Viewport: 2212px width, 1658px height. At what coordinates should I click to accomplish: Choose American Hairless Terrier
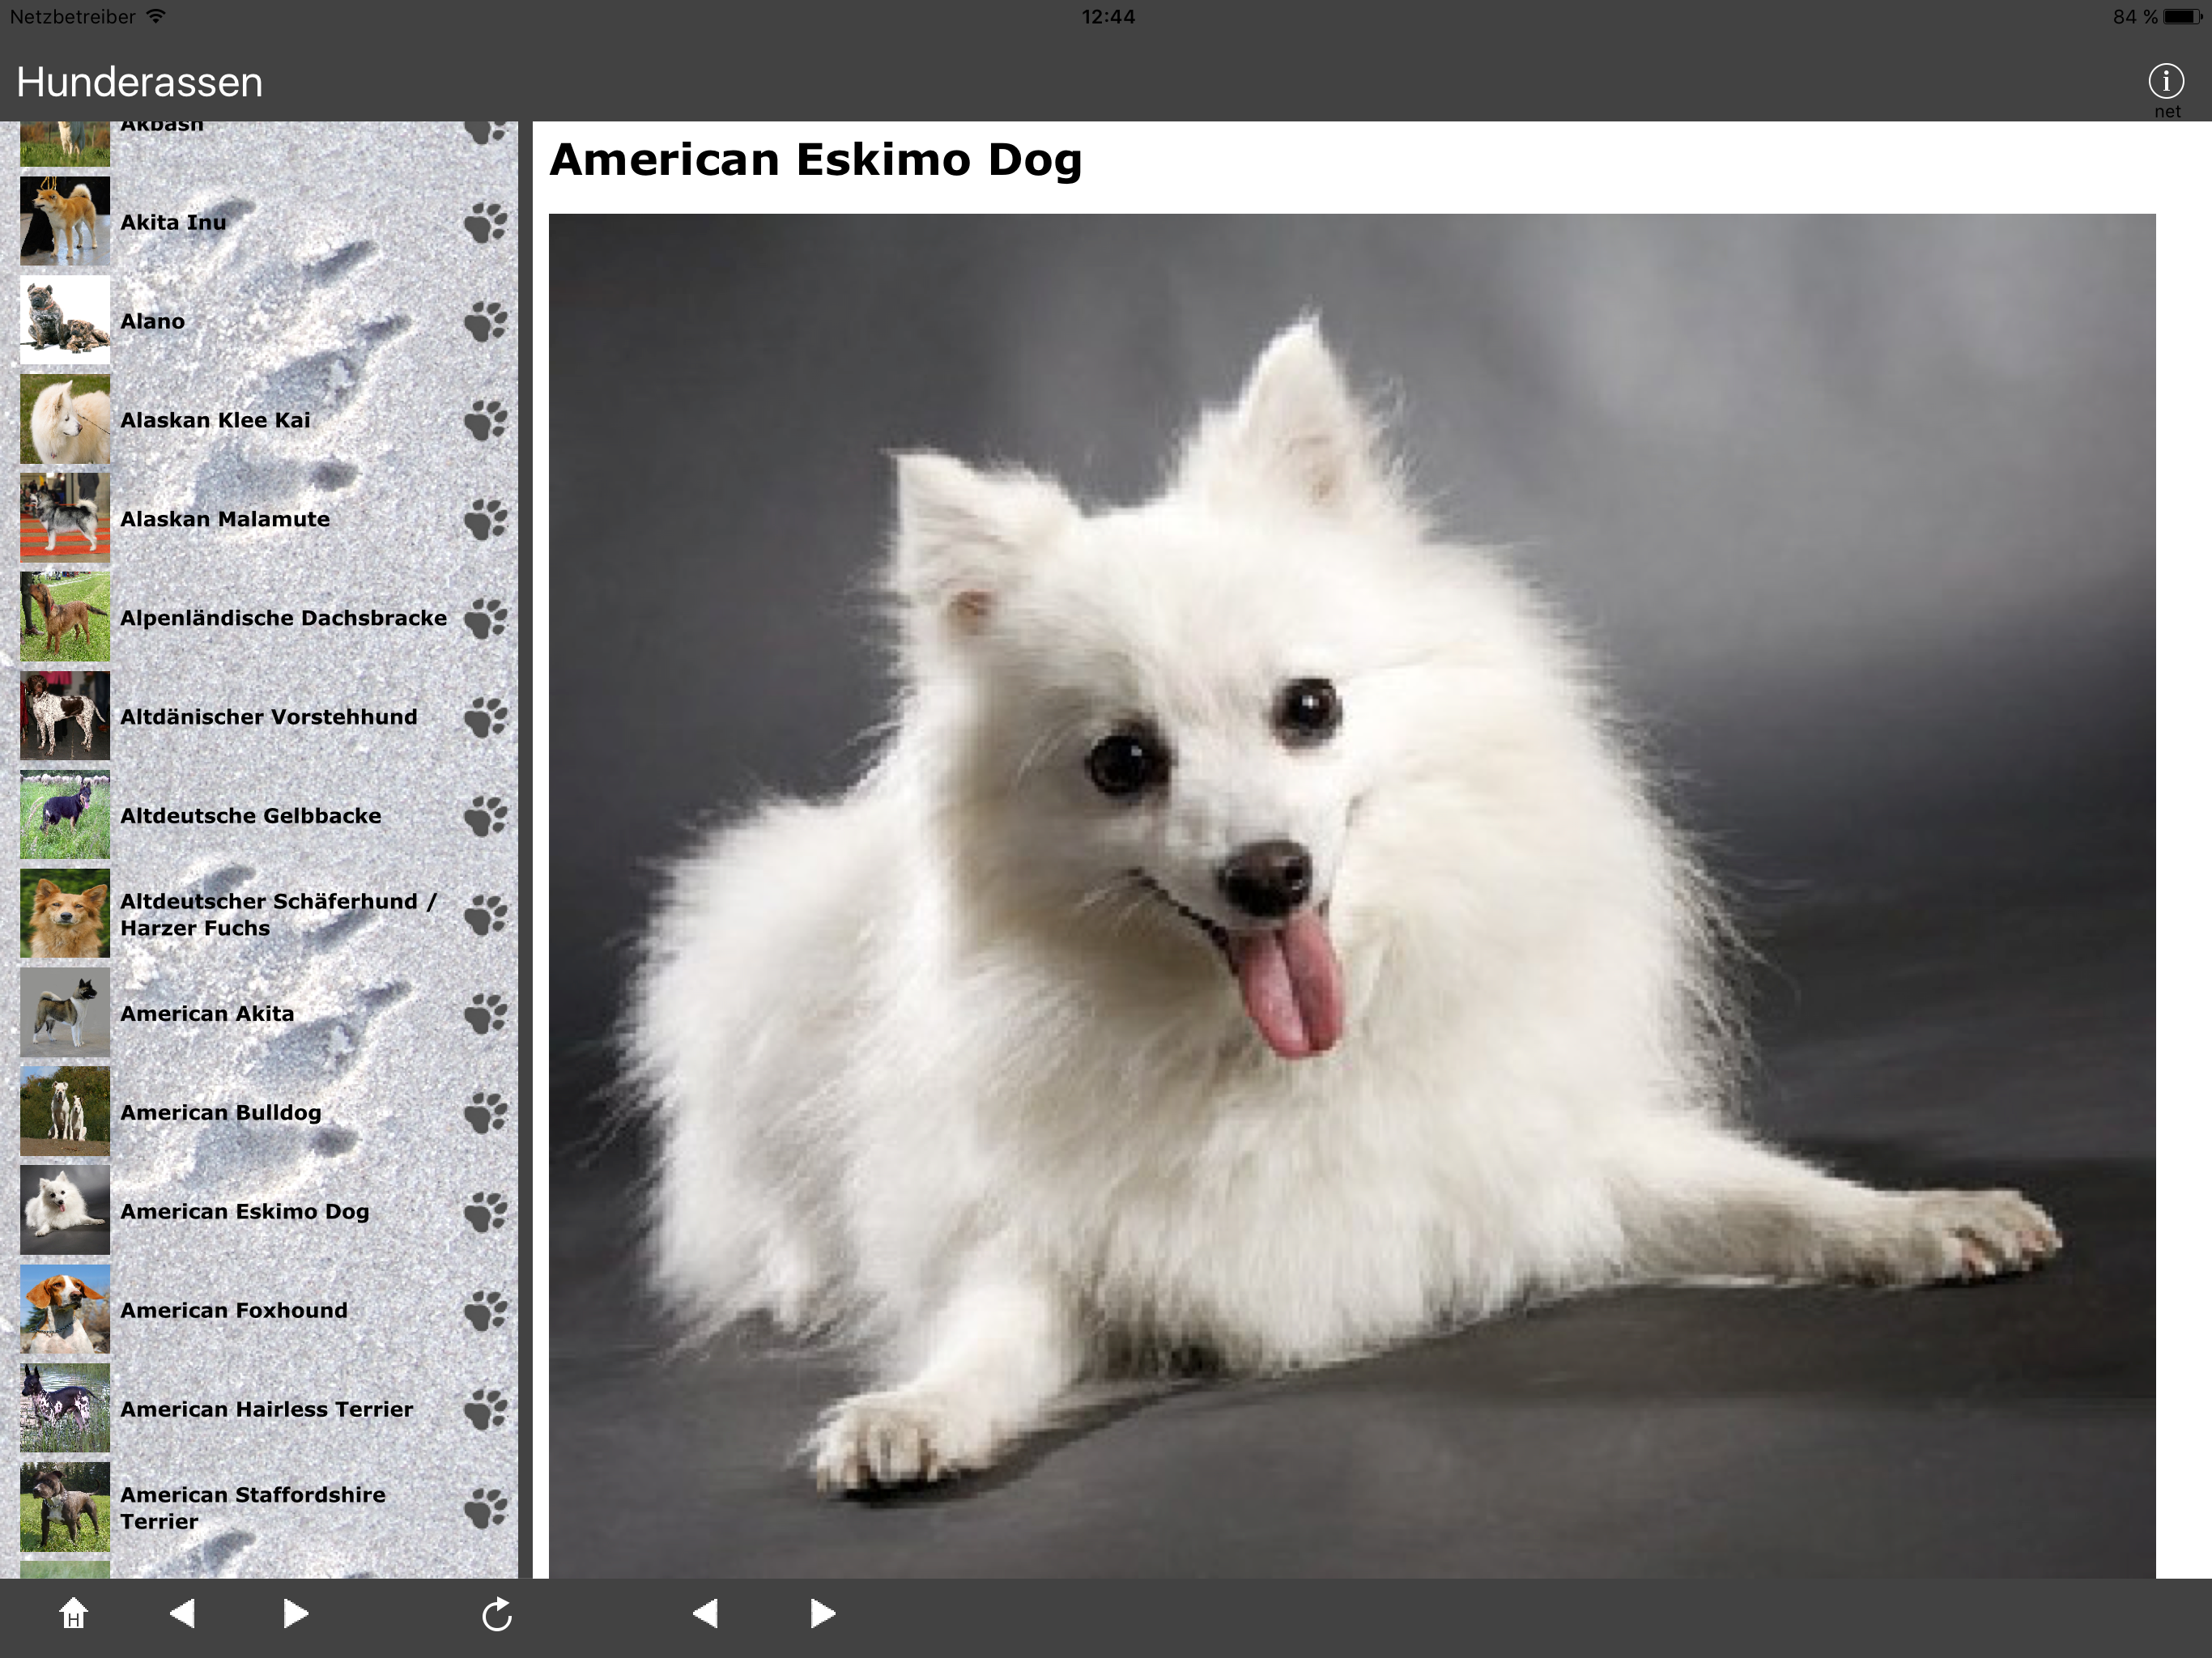[266, 1410]
